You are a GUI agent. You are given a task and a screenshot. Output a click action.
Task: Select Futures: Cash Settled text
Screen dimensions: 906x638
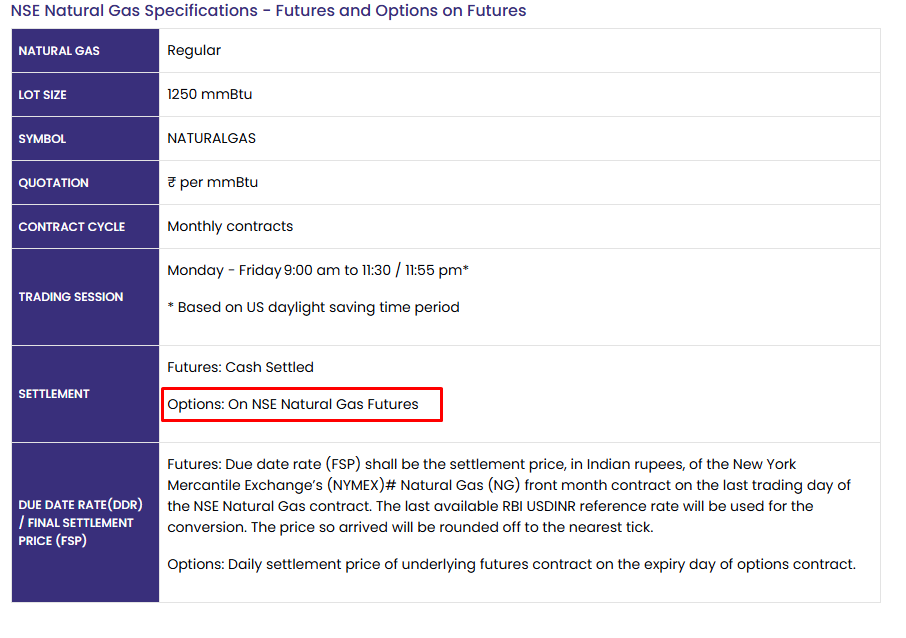click(x=240, y=367)
